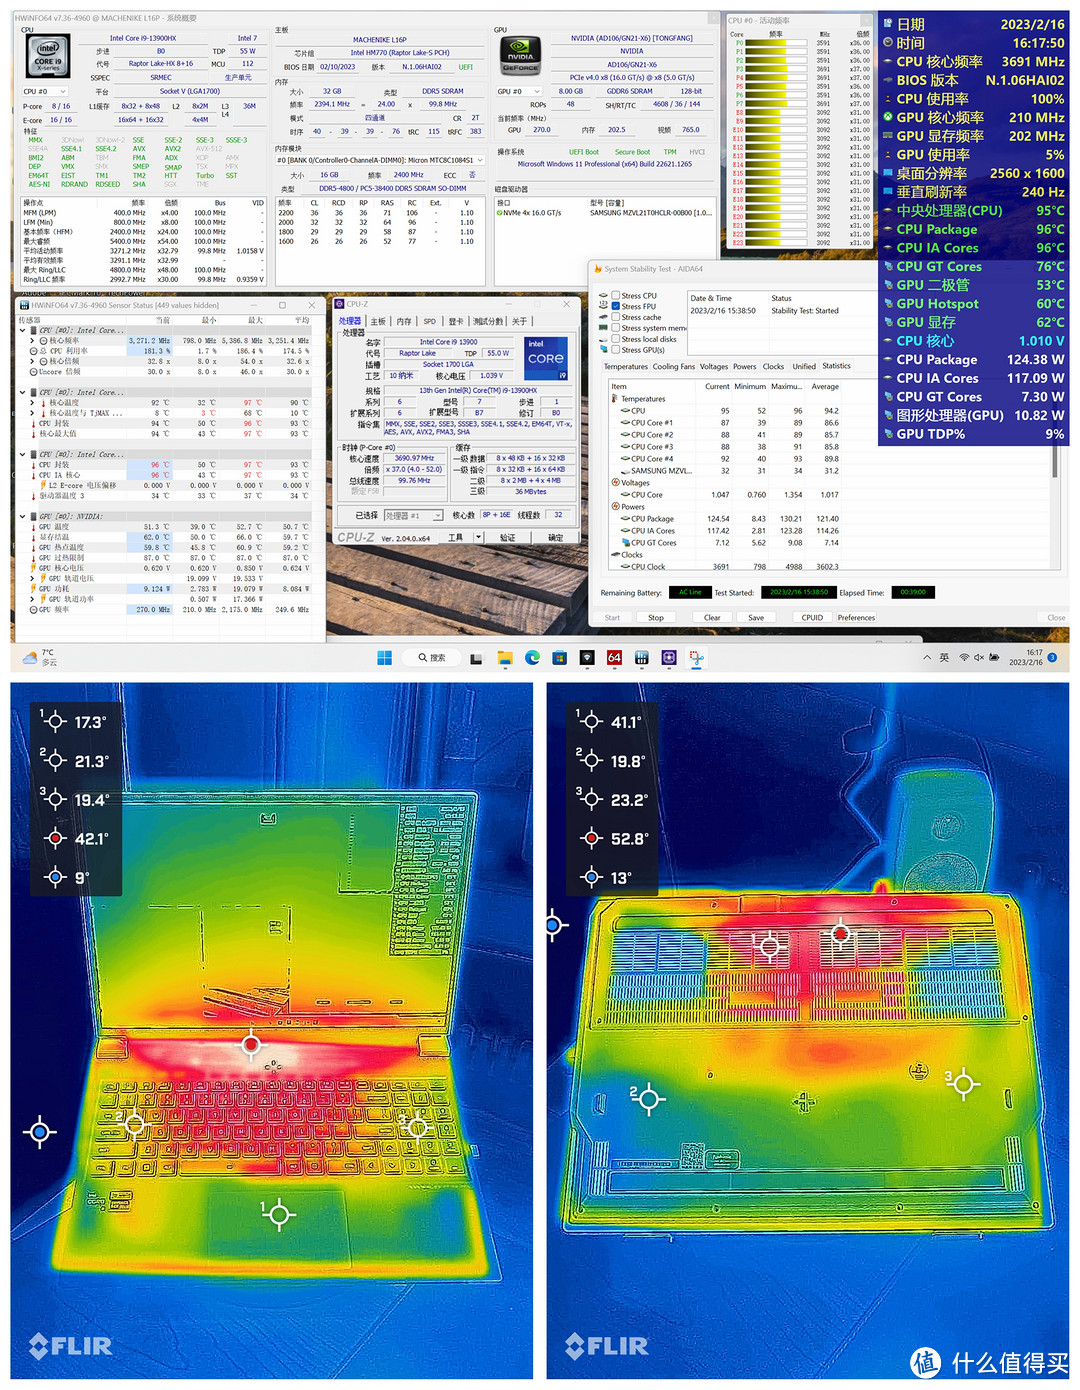The height and width of the screenshot is (1390, 1080).
Task: Click the weather widget showing 7°C
Action: click(x=40, y=657)
